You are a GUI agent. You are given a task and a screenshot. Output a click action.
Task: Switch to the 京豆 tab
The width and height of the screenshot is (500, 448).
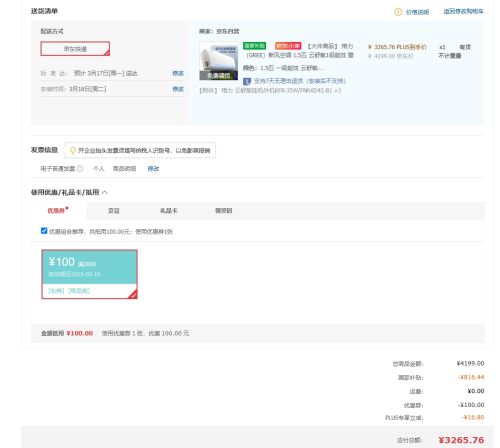pyautogui.click(x=114, y=211)
